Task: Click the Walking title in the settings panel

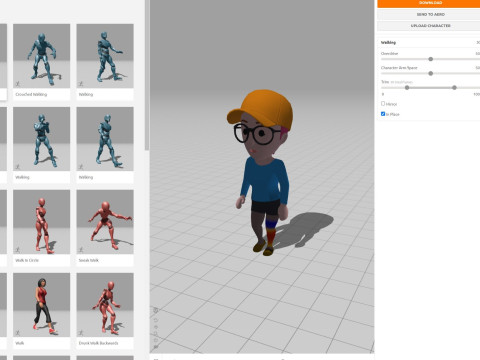Action: point(388,42)
